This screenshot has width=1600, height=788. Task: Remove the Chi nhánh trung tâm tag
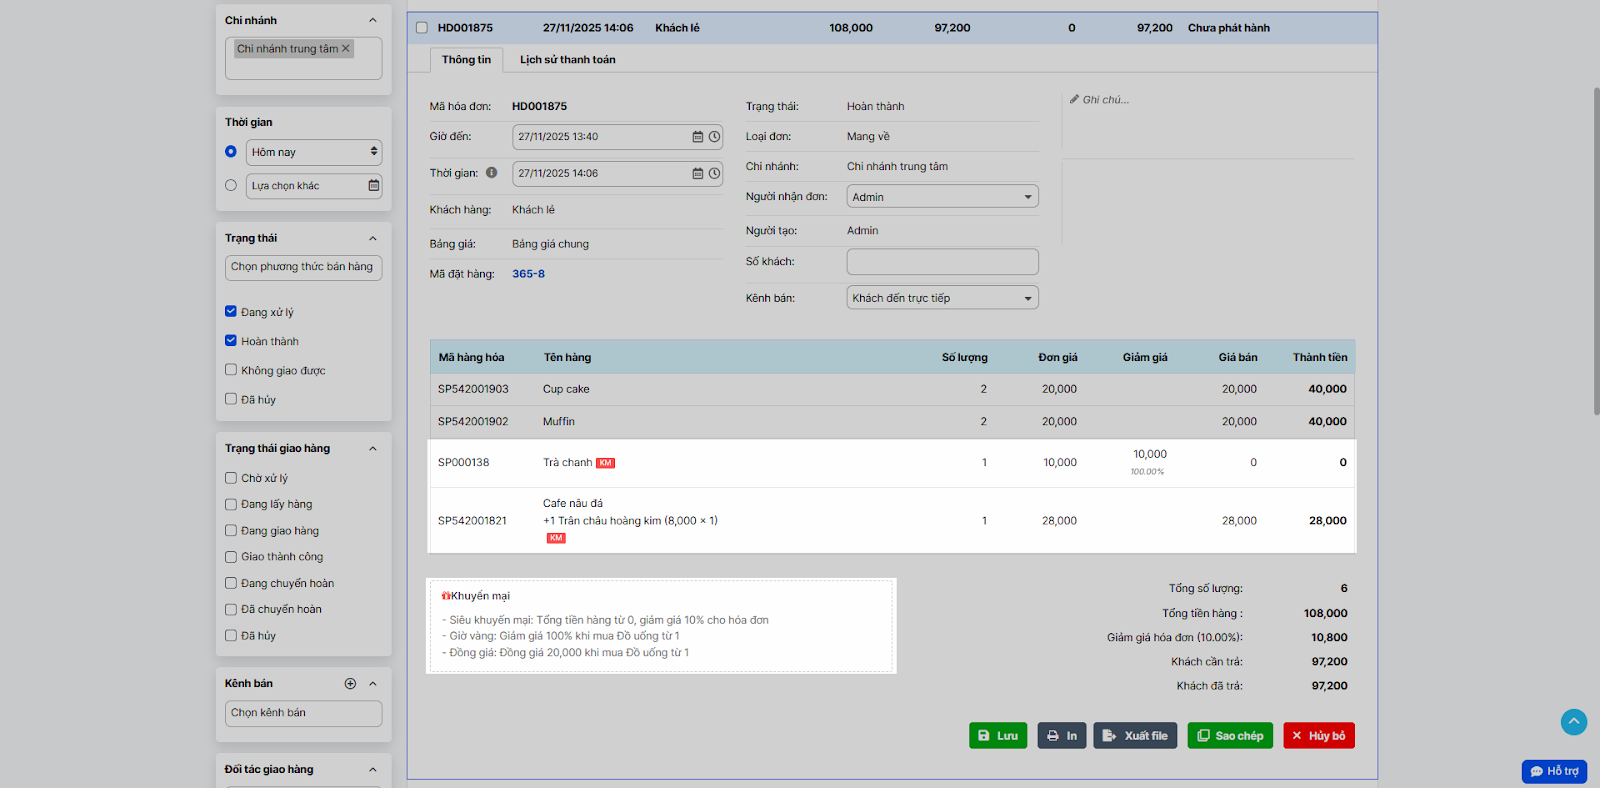tap(346, 48)
